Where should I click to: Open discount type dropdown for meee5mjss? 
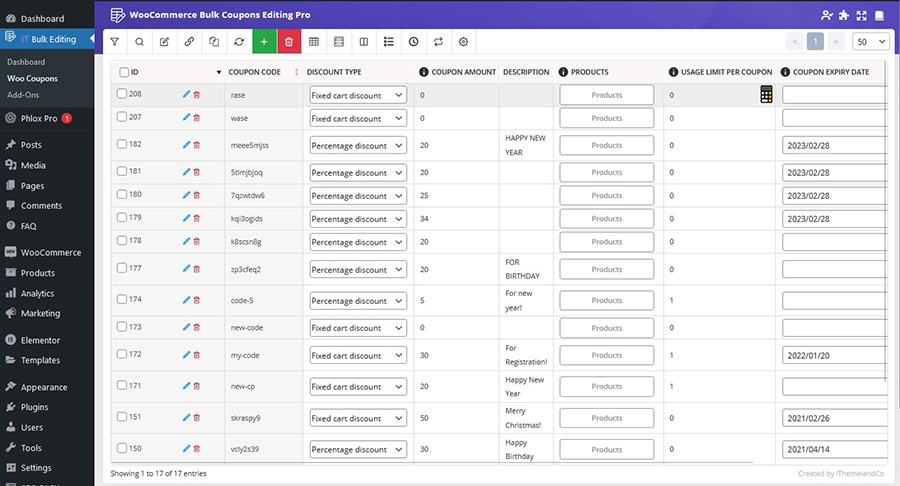pyautogui.click(x=358, y=145)
